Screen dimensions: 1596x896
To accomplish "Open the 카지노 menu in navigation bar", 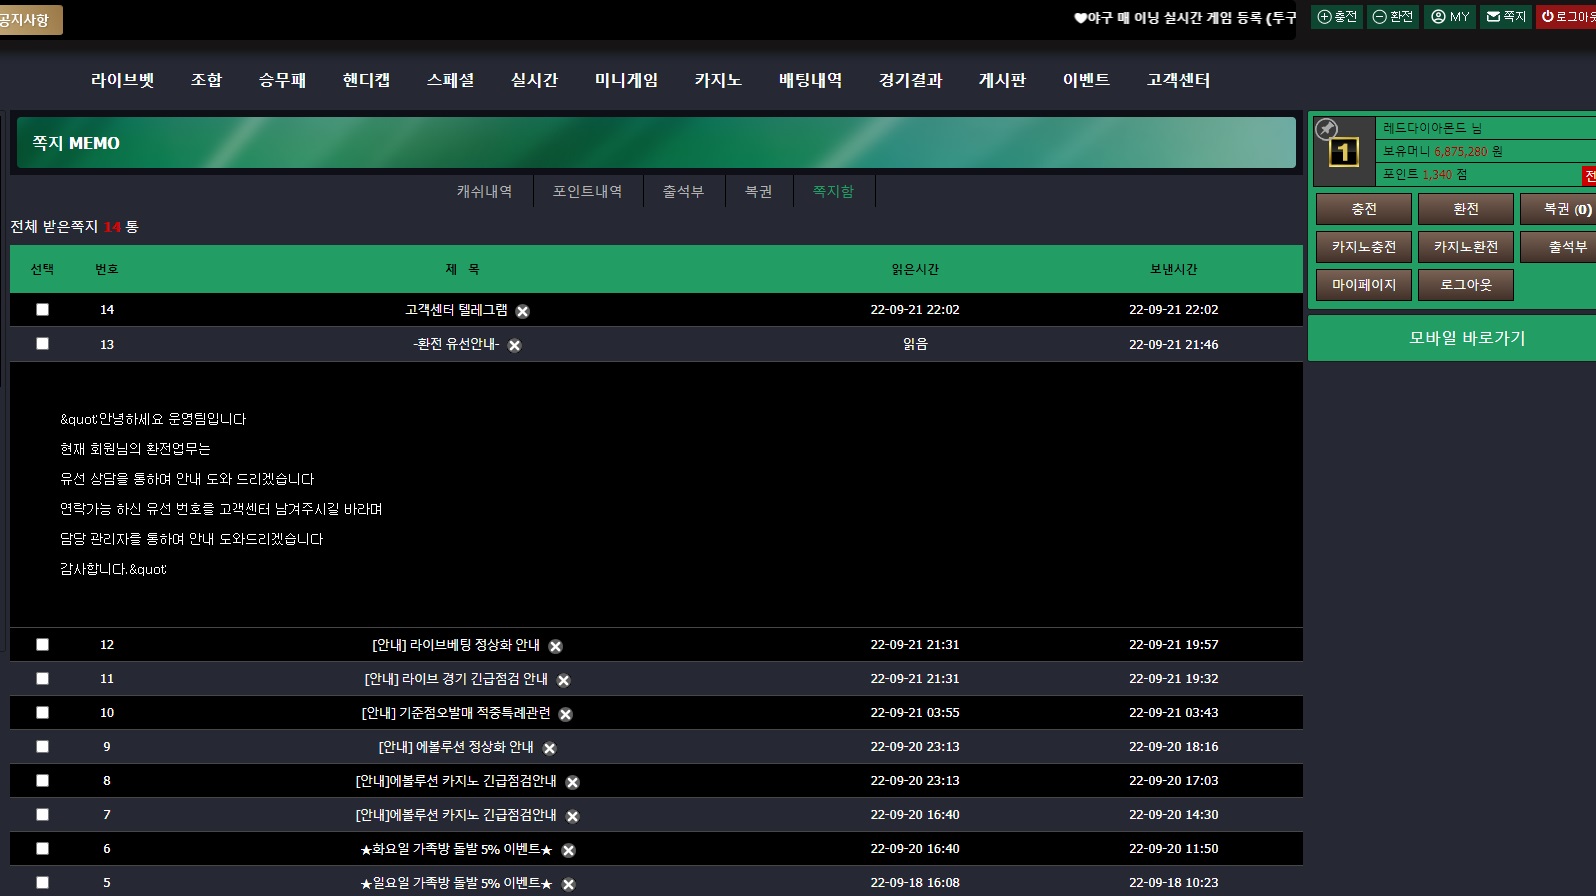I will coord(718,80).
